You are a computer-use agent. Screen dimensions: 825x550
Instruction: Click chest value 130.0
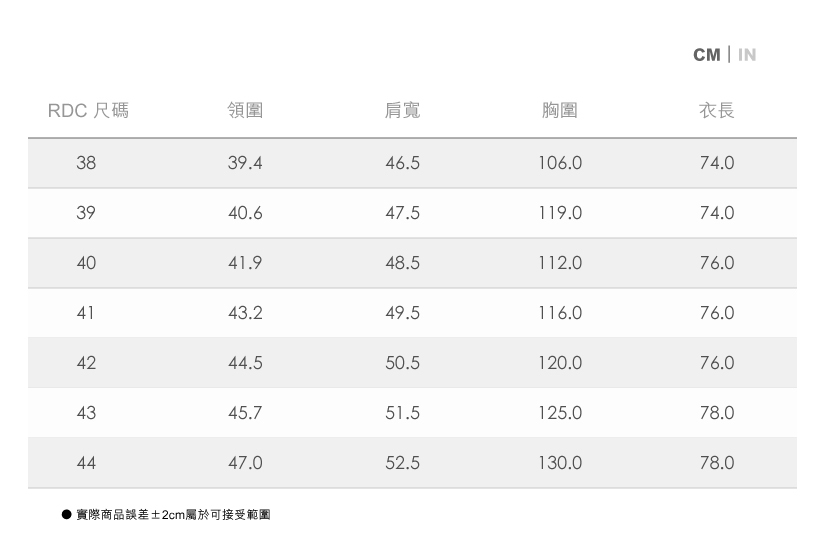(x=559, y=463)
